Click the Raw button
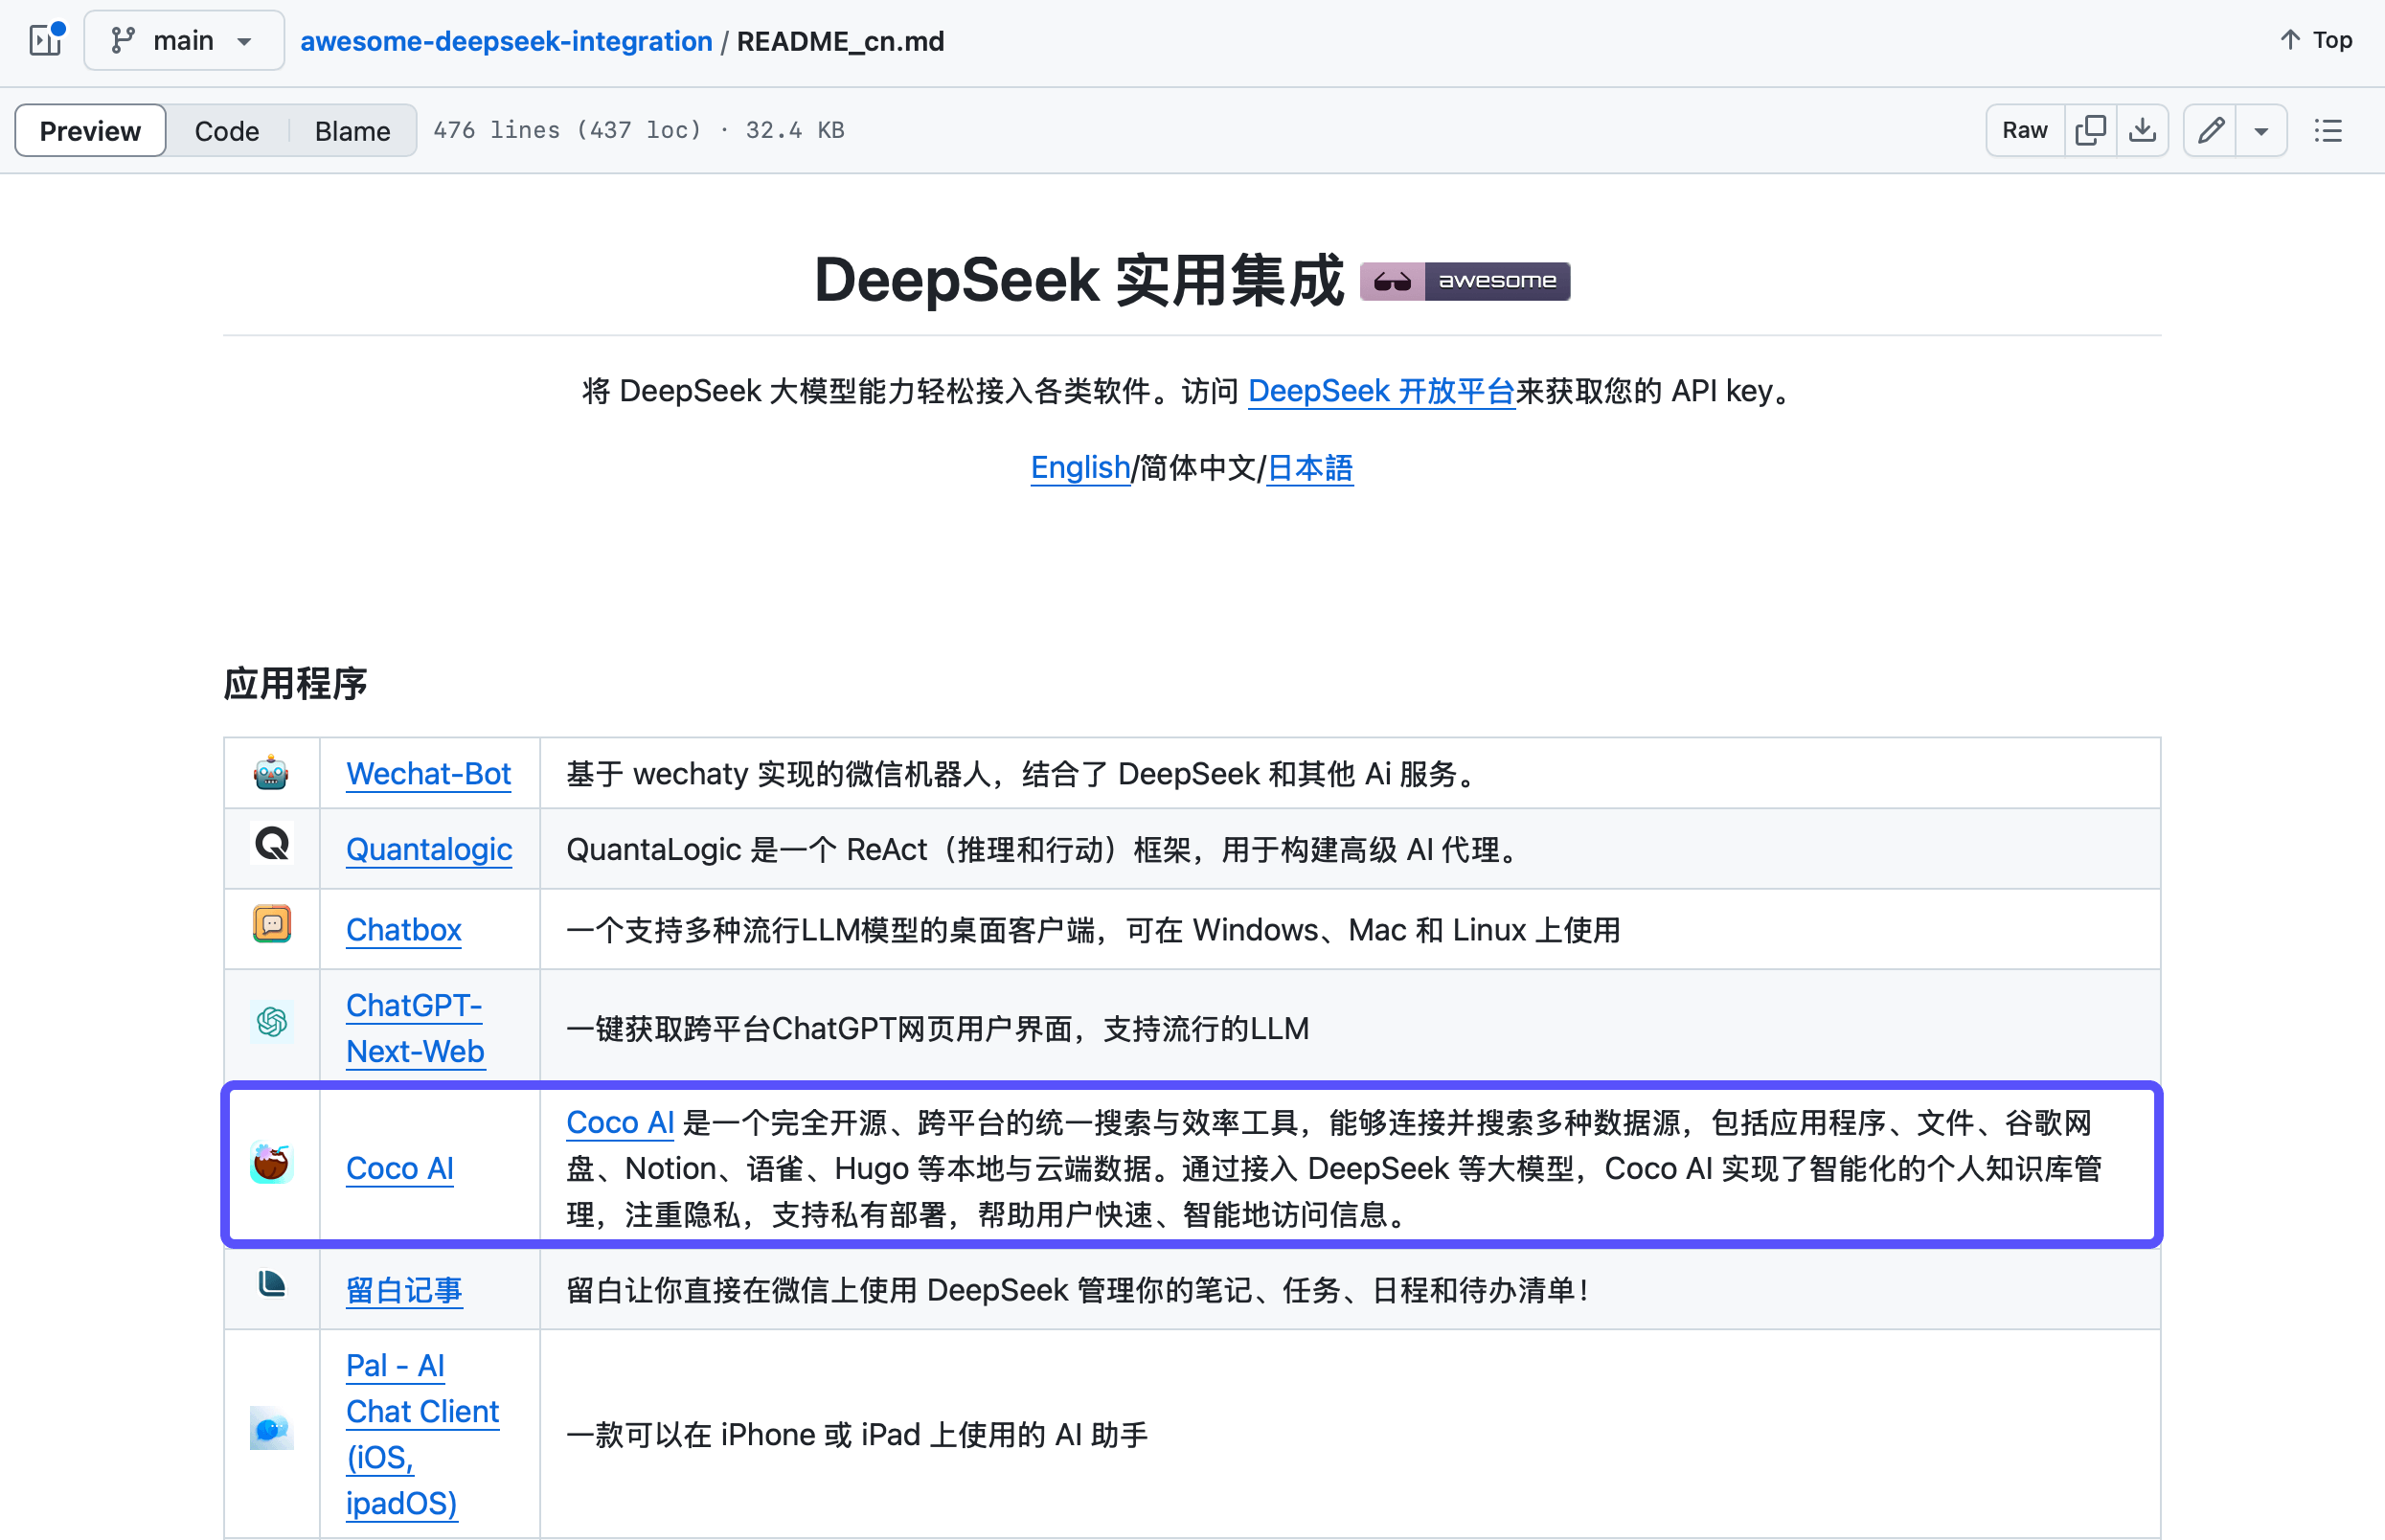The width and height of the screenshot is (2385, 1540). coord(2025,130)
